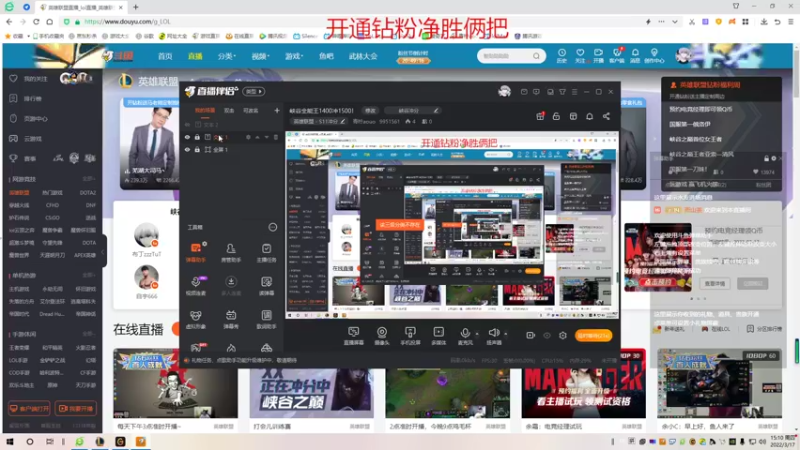
Task: Open settings gear of the selected source row
Action: 248,137
